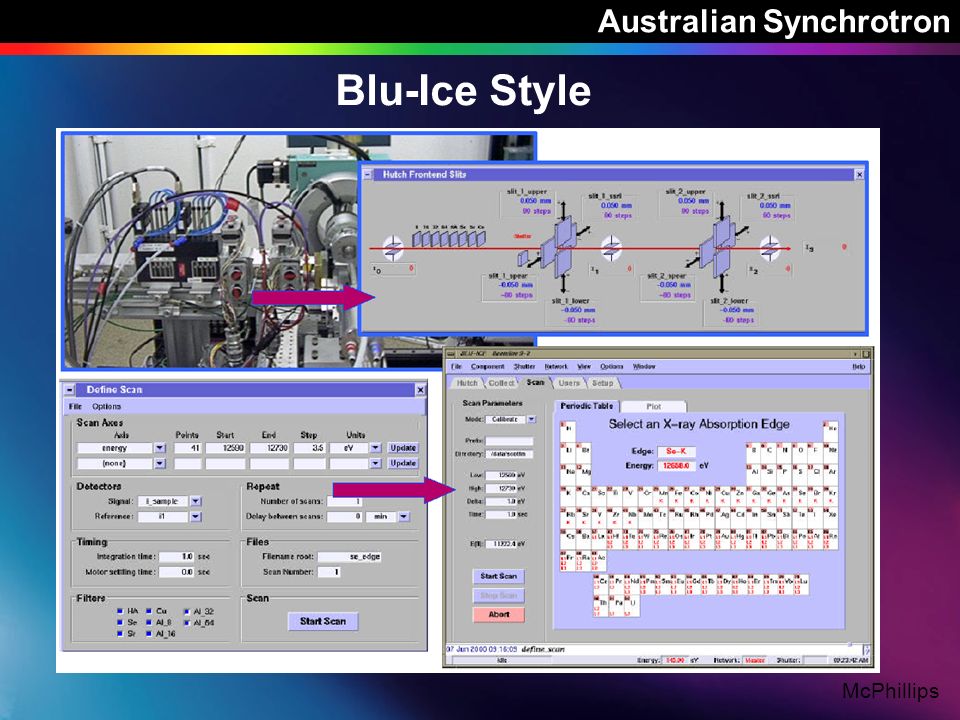Open Options menu in Define Scan window

(107, 407)
